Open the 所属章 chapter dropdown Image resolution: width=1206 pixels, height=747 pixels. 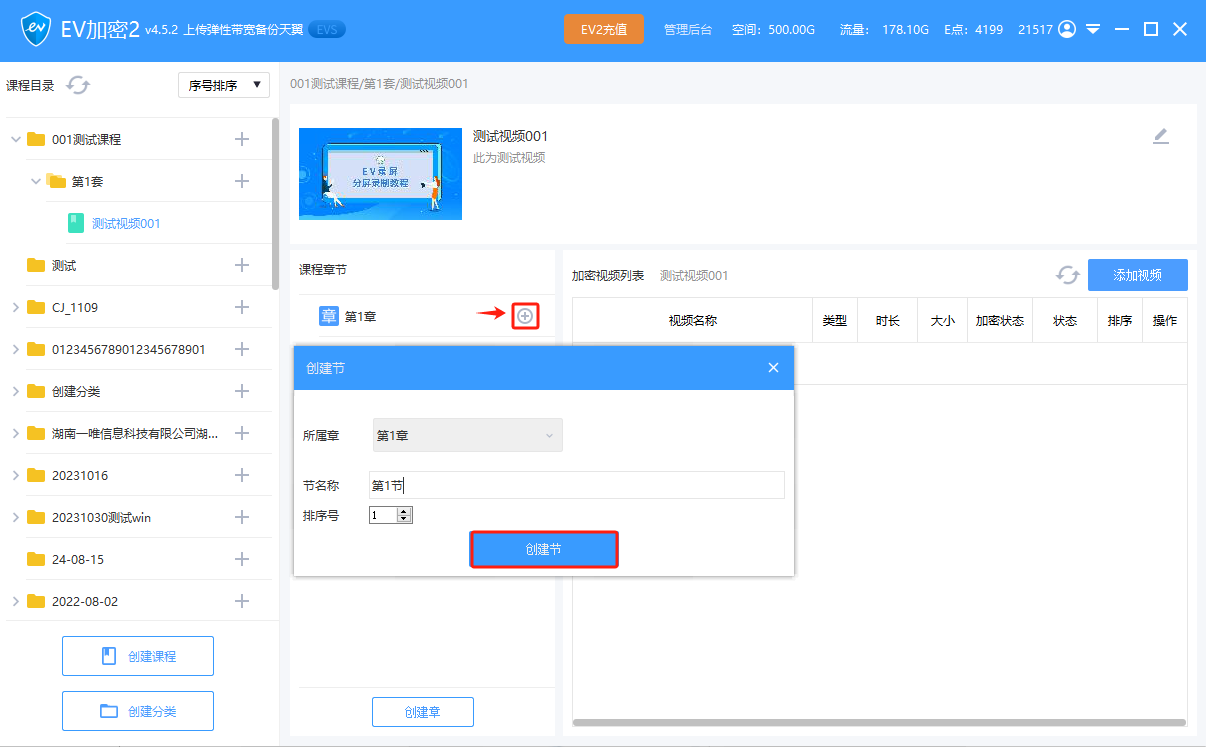coord(467,435)
